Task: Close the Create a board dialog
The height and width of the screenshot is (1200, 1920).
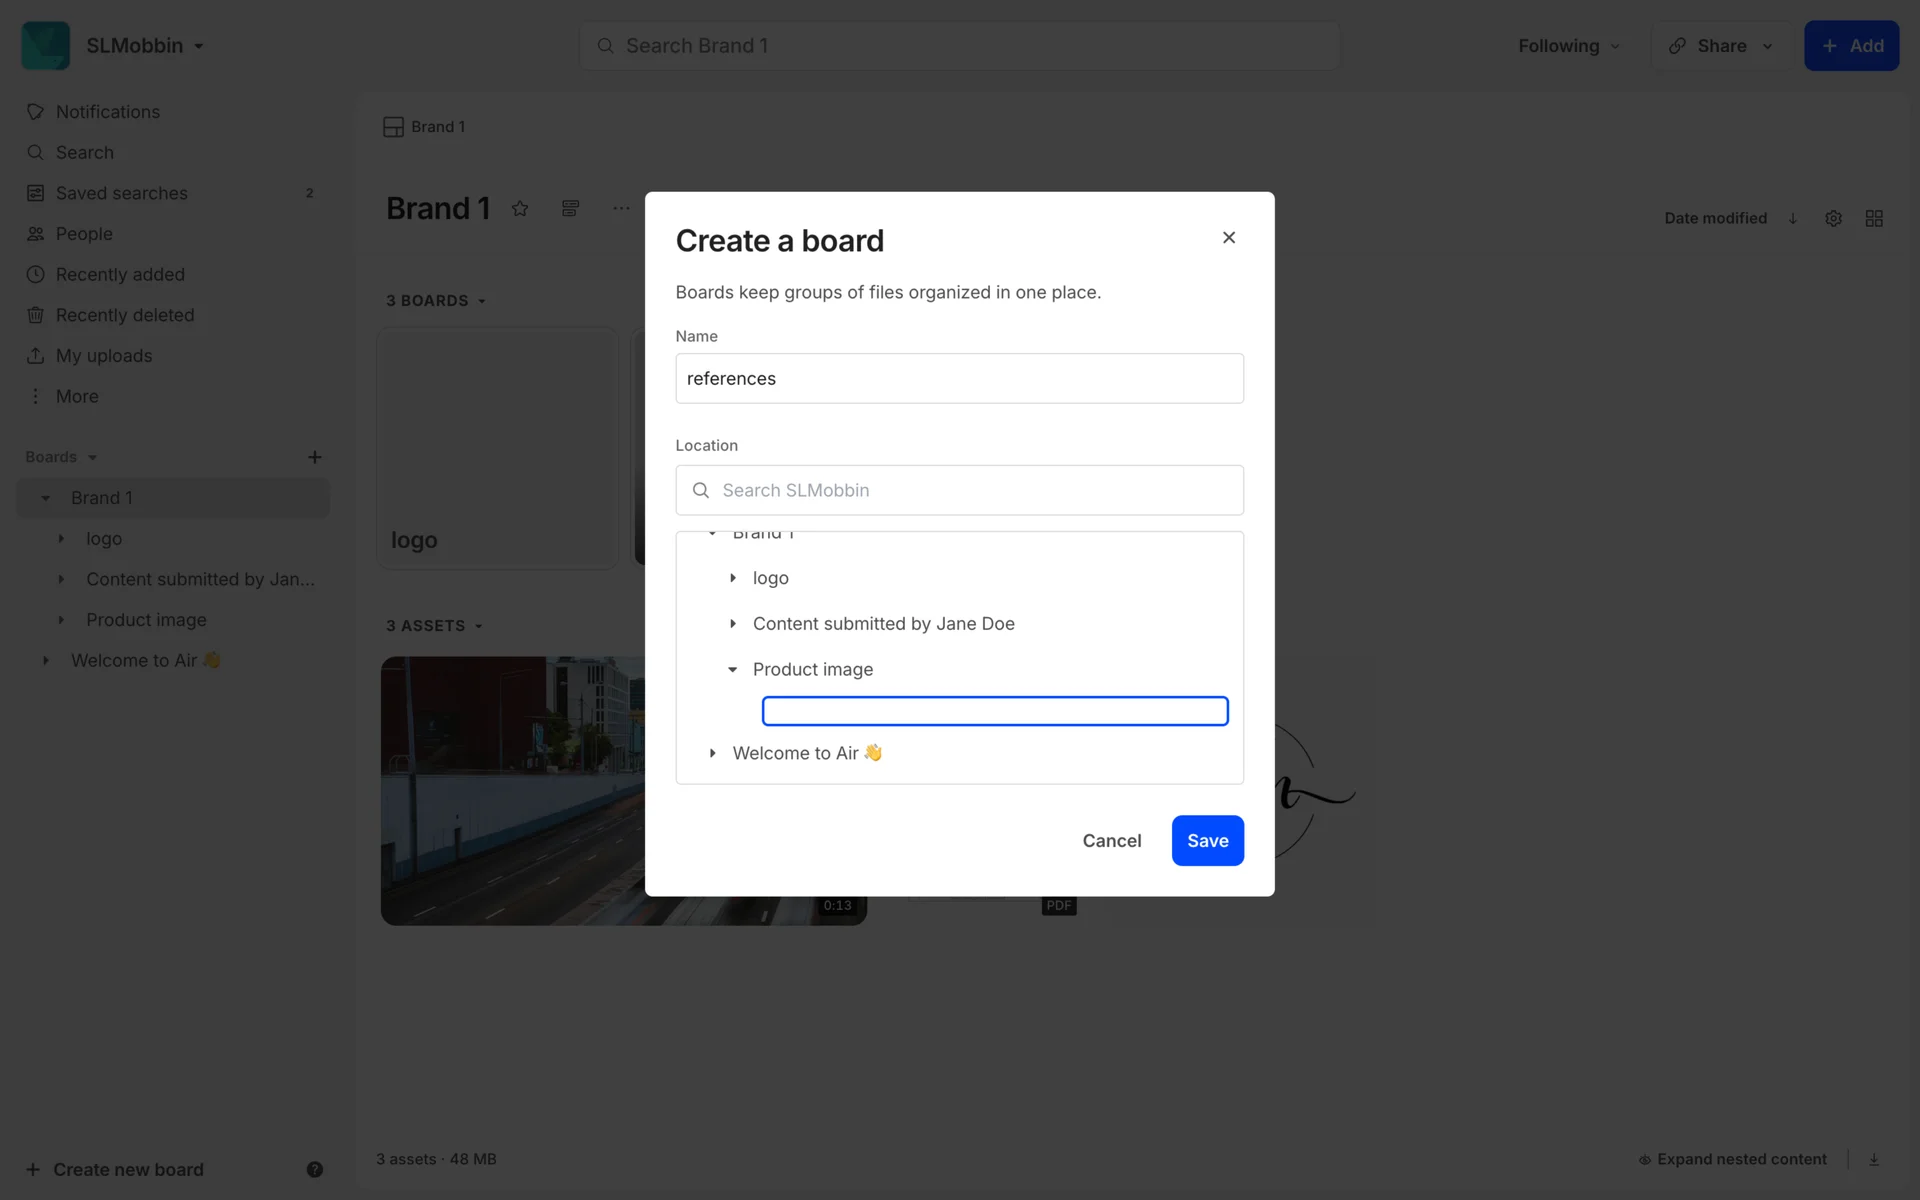Action: tap(1228, 237)
